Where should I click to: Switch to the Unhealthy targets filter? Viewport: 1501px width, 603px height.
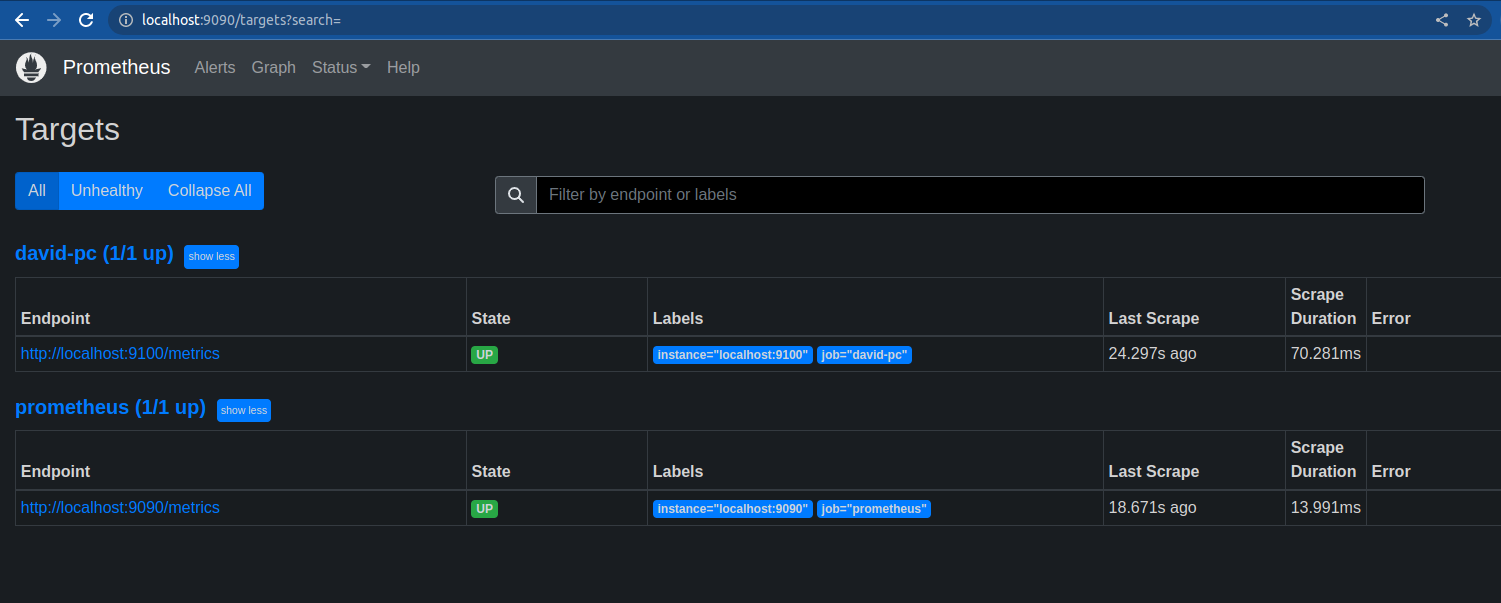107,191
